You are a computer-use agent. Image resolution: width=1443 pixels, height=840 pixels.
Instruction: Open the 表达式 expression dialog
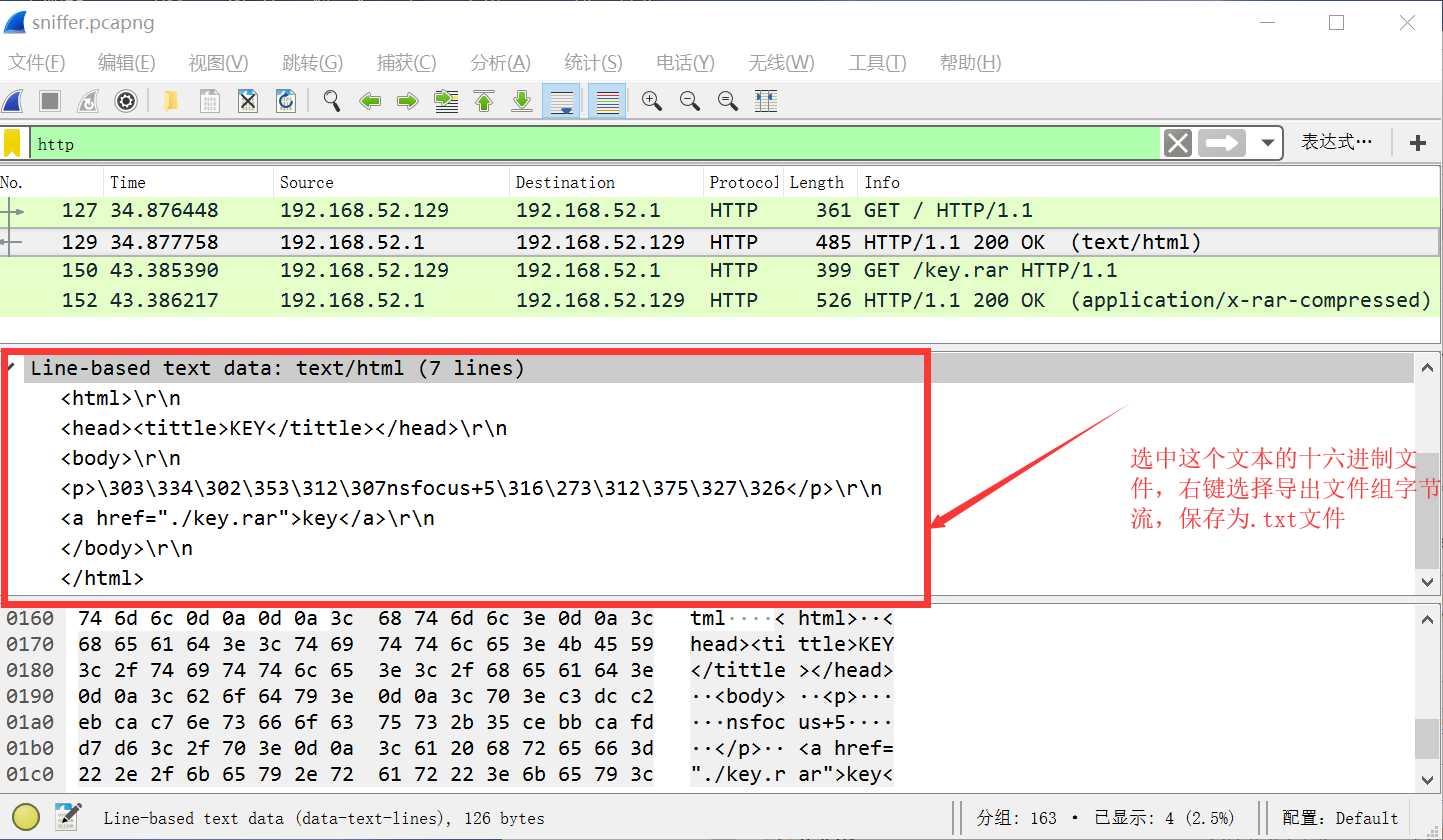tap(1336, 143)
